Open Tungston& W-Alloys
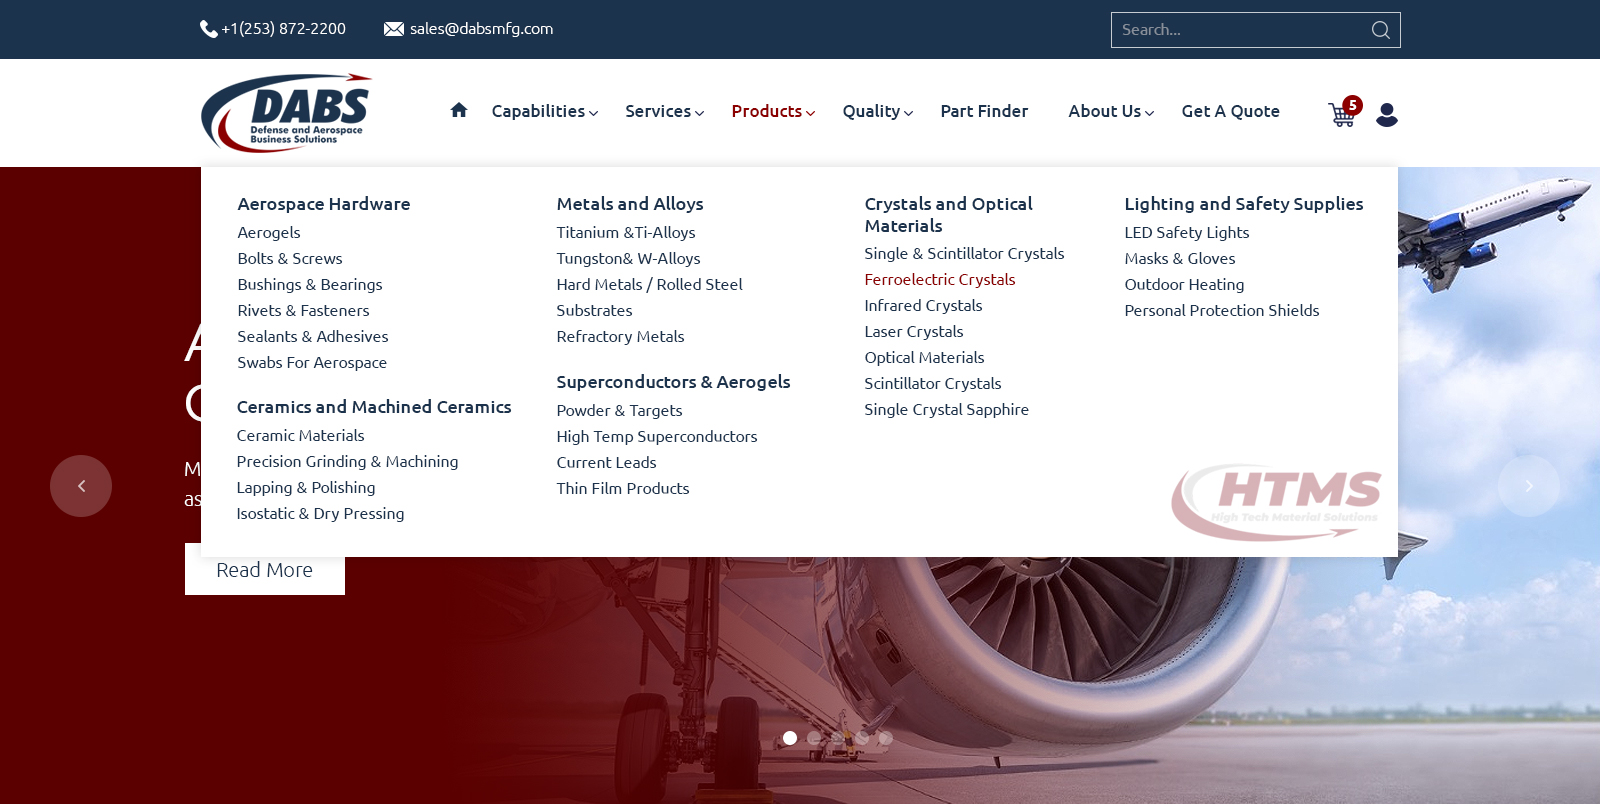 coord(628,258)
